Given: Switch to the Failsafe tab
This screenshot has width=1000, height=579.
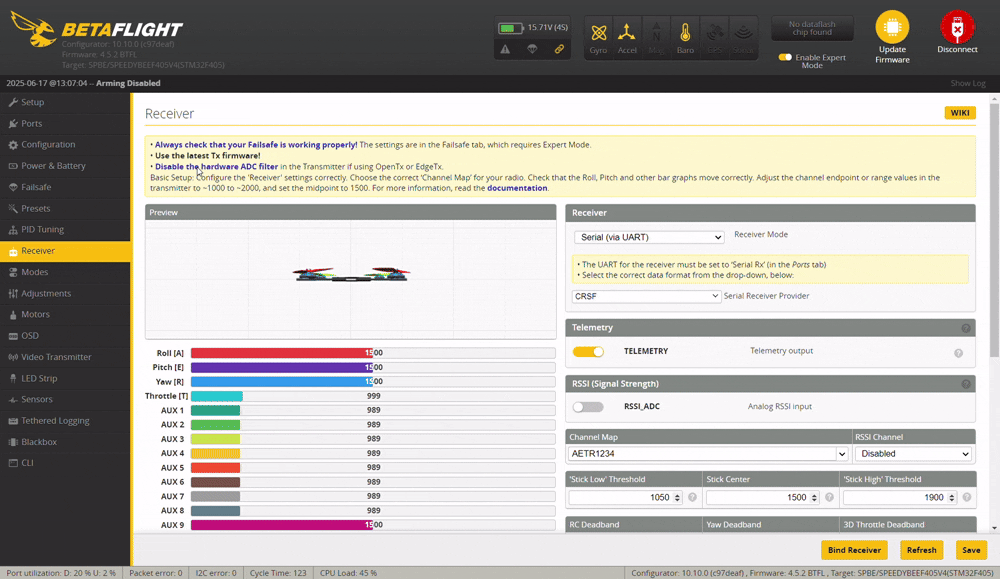Looking at the screenshot, I should tap(65, 187).
